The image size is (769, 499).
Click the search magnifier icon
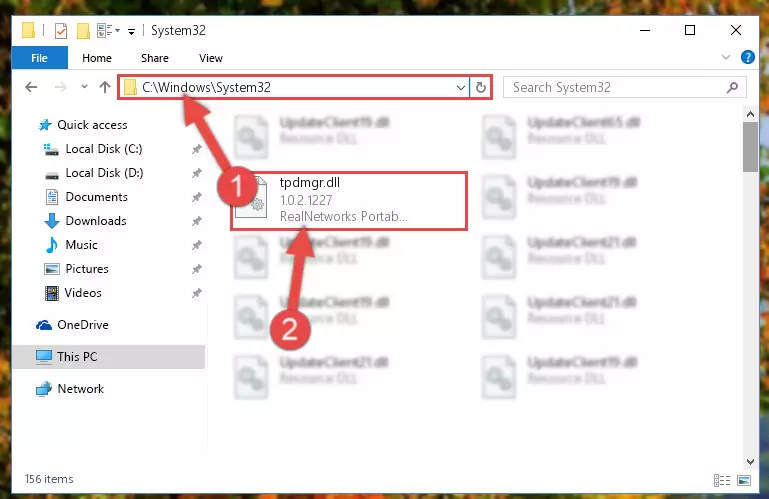[x=732, y=87]
